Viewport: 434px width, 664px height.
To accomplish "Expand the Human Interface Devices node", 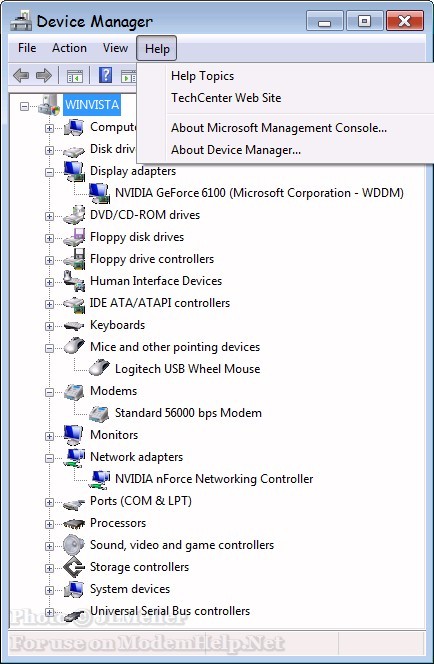I will coord(50,282).
